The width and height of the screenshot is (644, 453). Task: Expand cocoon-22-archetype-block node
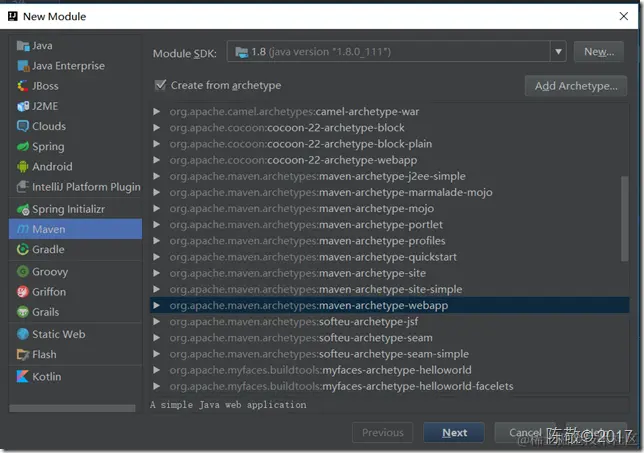tap(156, 128)
